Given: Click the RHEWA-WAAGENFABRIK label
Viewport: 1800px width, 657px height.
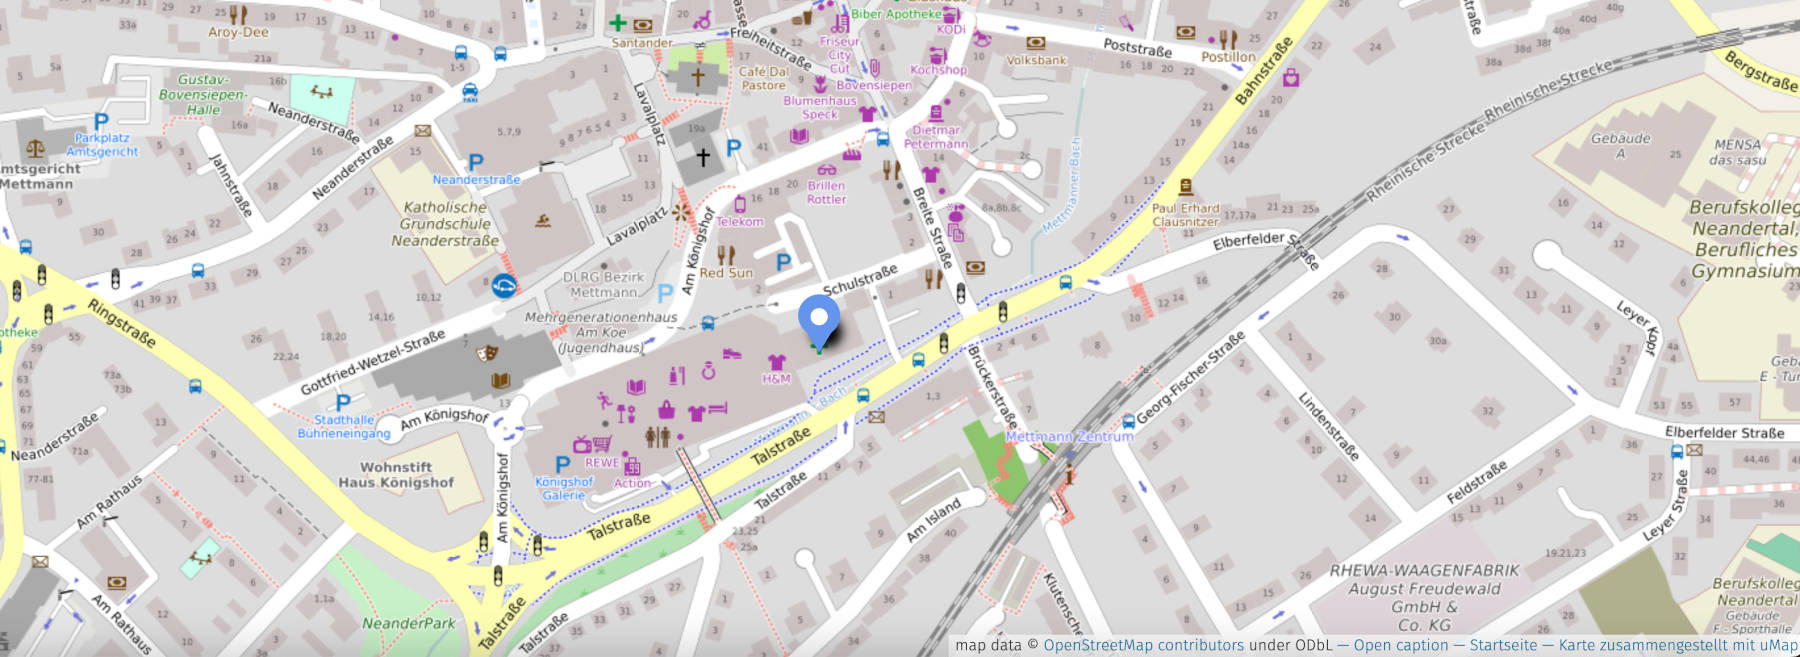Looking at the screenshot, I should click(1424, 597).
